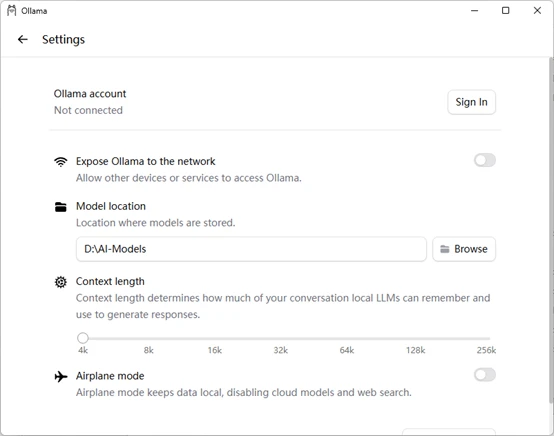Image resolution: width=554 pixels, height=436 pixels.
Task: Click the 'Expose Ollama to the network' label
Action: [146, 161]
